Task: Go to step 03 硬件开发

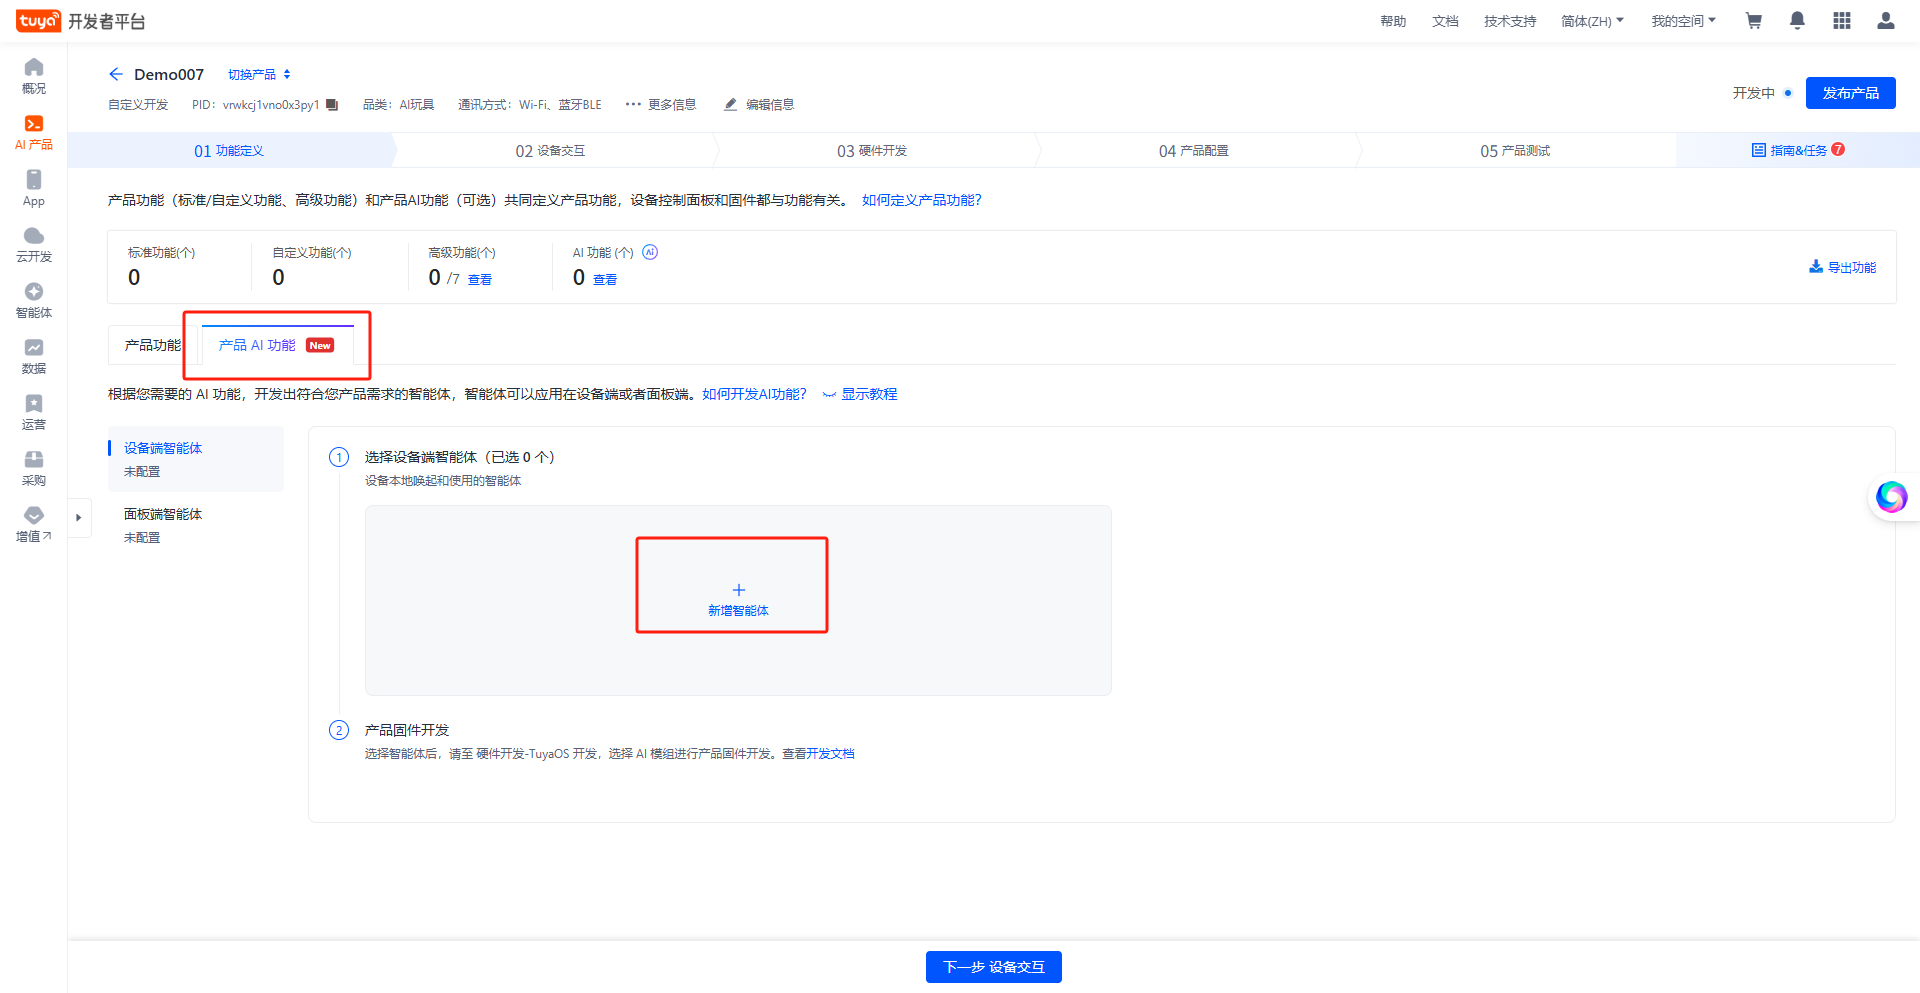Action: tap(872, 151)
